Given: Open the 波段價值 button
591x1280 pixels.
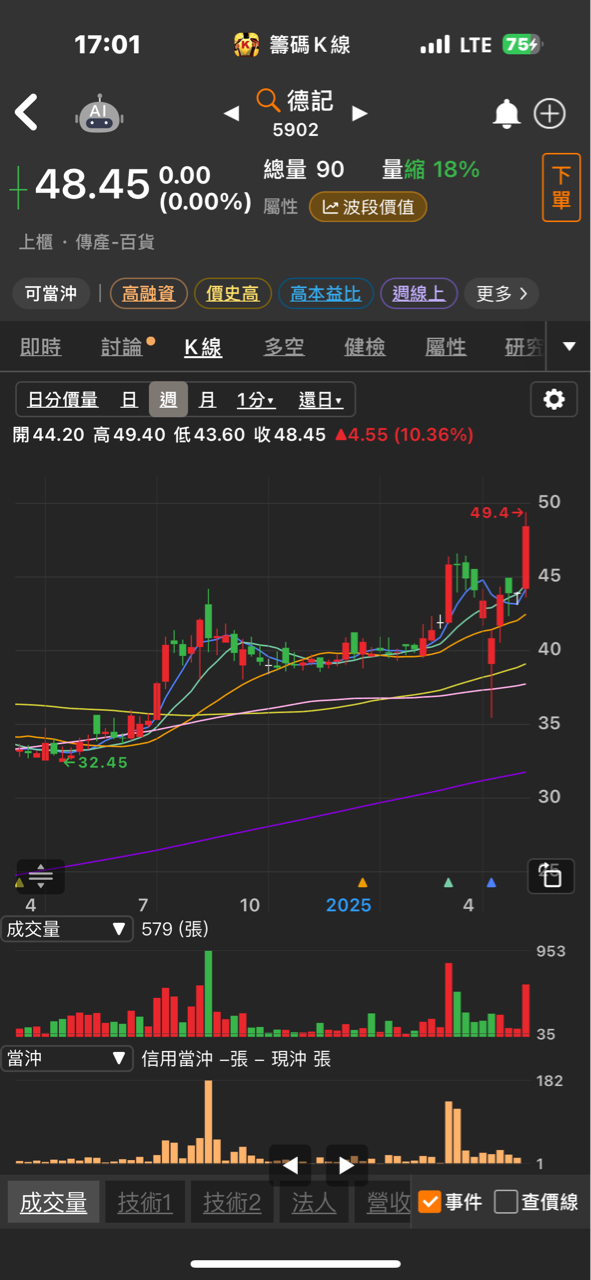Looking at the screenshot, I should click(x=368, y=207).
